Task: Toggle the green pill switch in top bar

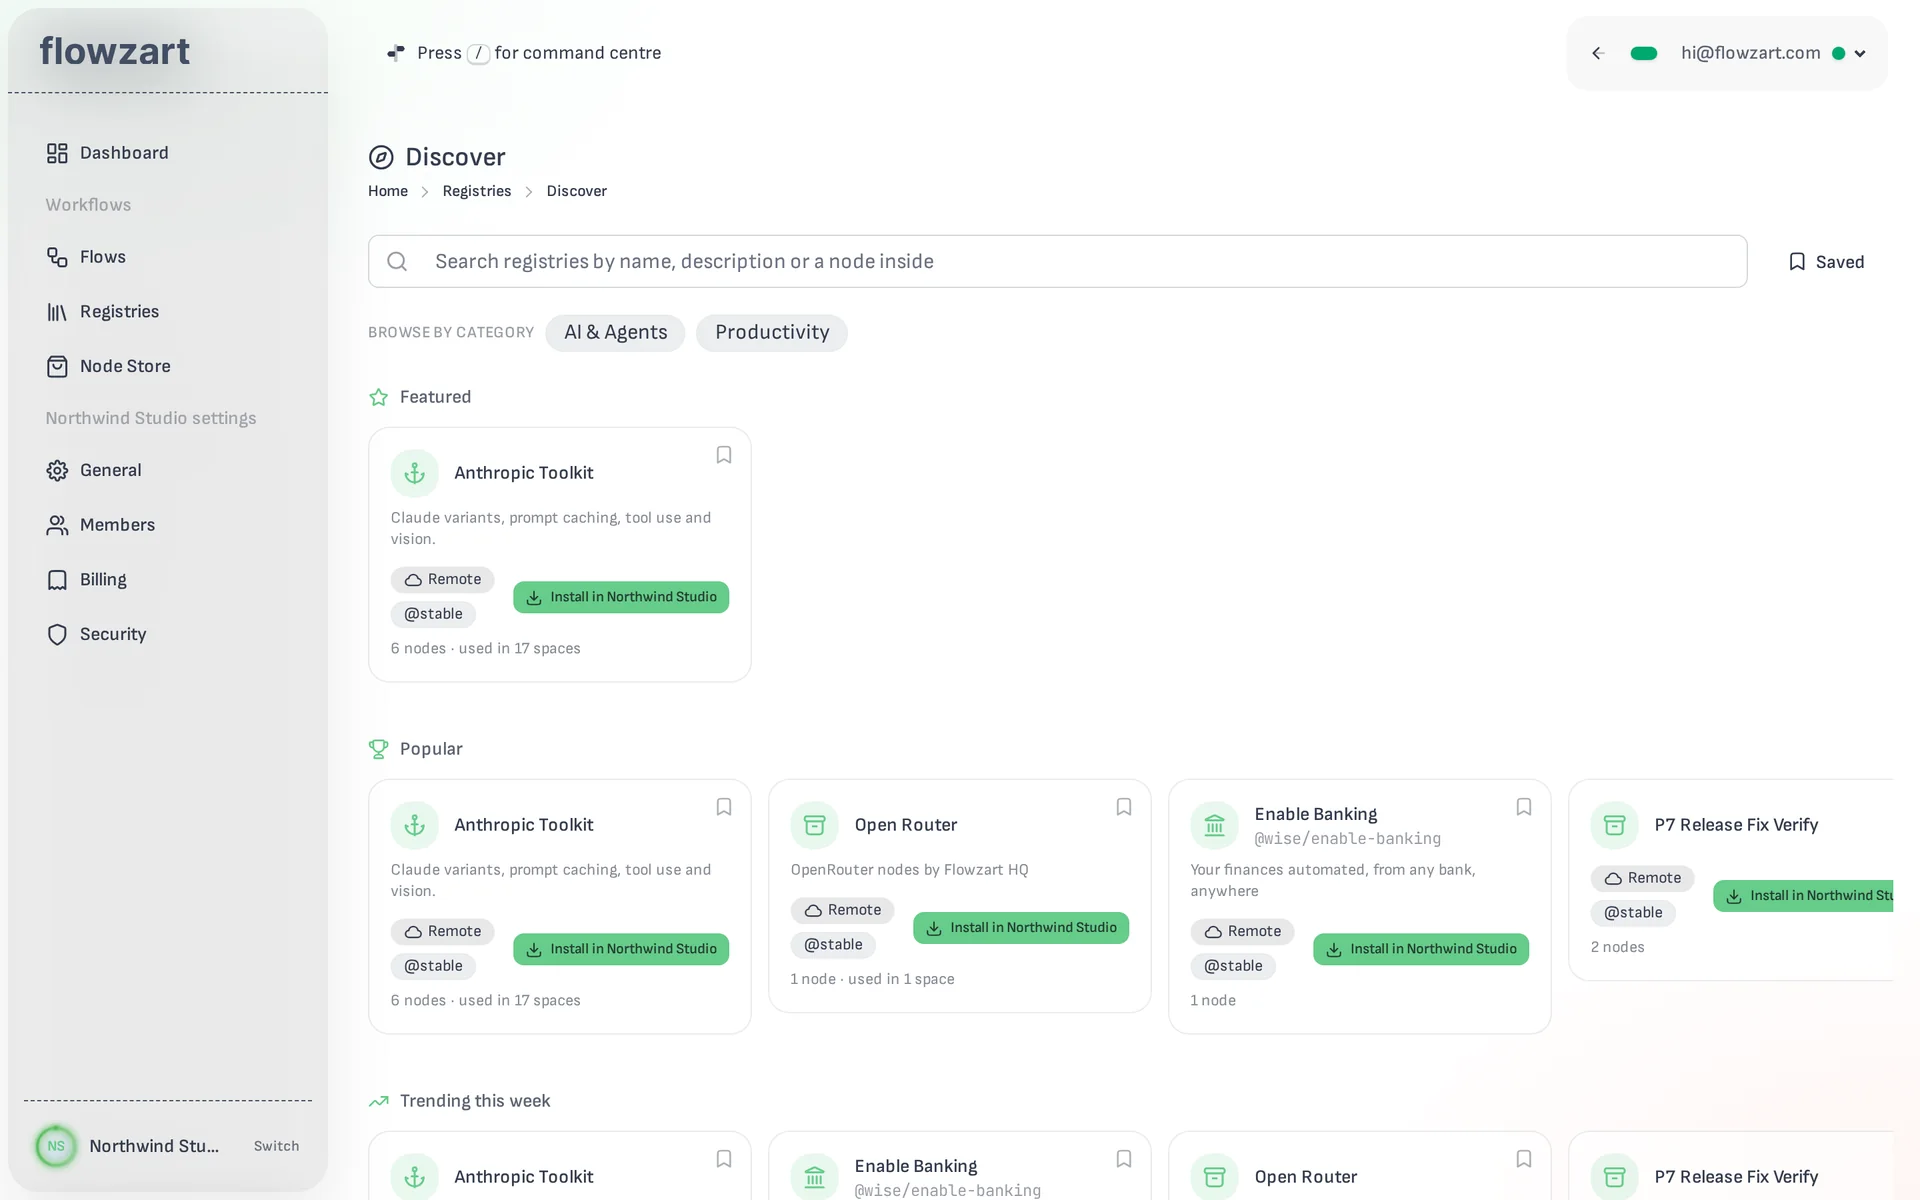Action: tap(1644, 53)
